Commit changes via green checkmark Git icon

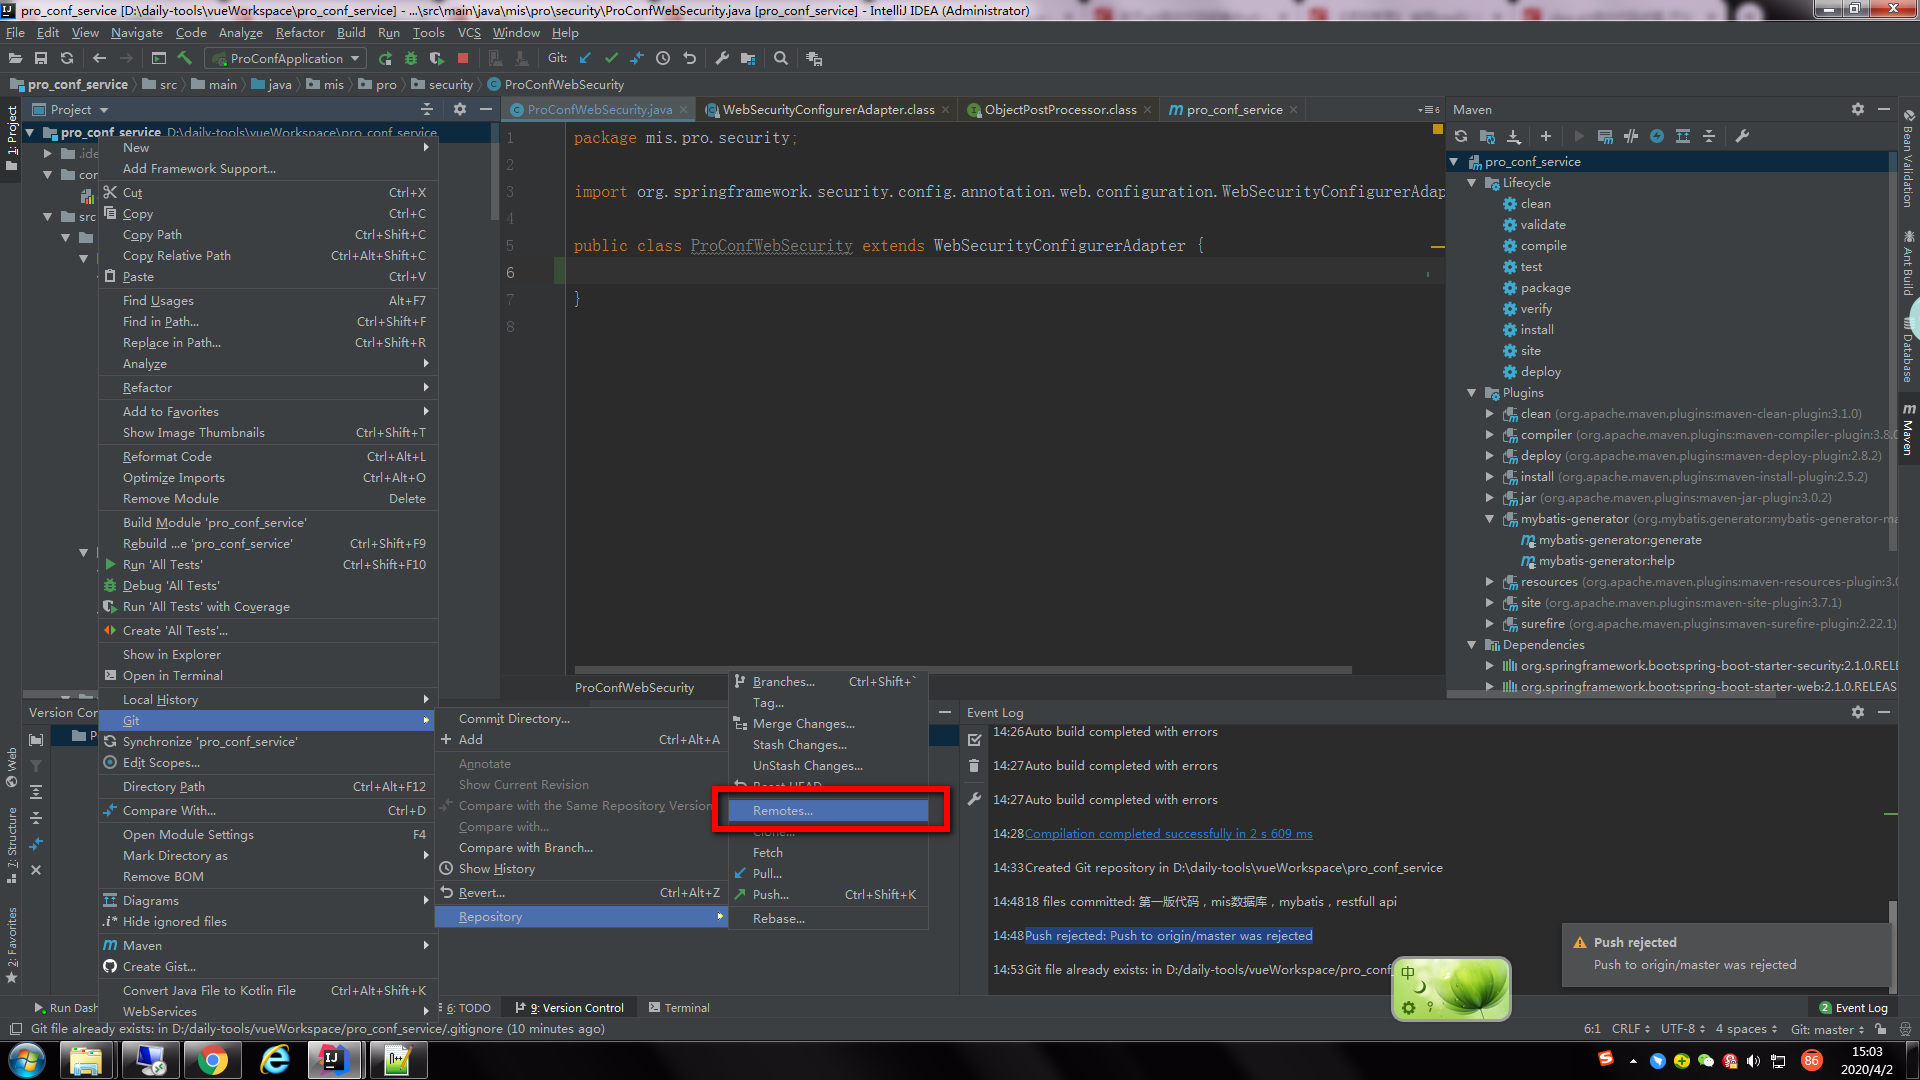coord(611,58)
